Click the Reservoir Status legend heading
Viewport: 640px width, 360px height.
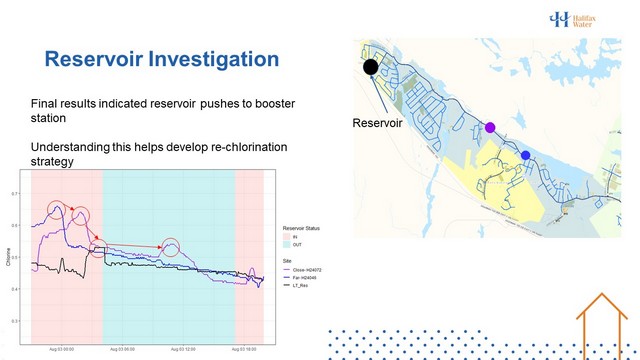(301, 228)
